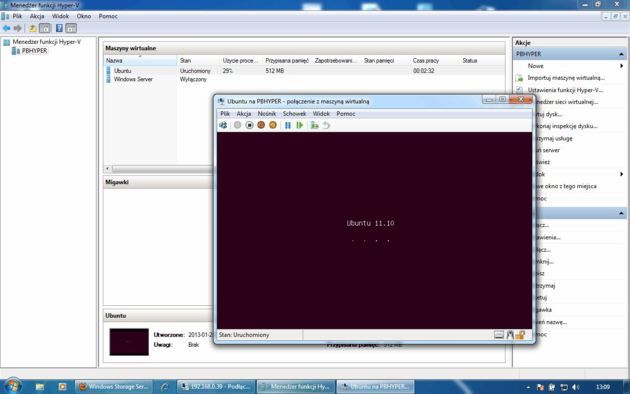Screen dimensions: 630x394
Task: Open Windows Explorer from the taskbar
Action: click(40, 387)
